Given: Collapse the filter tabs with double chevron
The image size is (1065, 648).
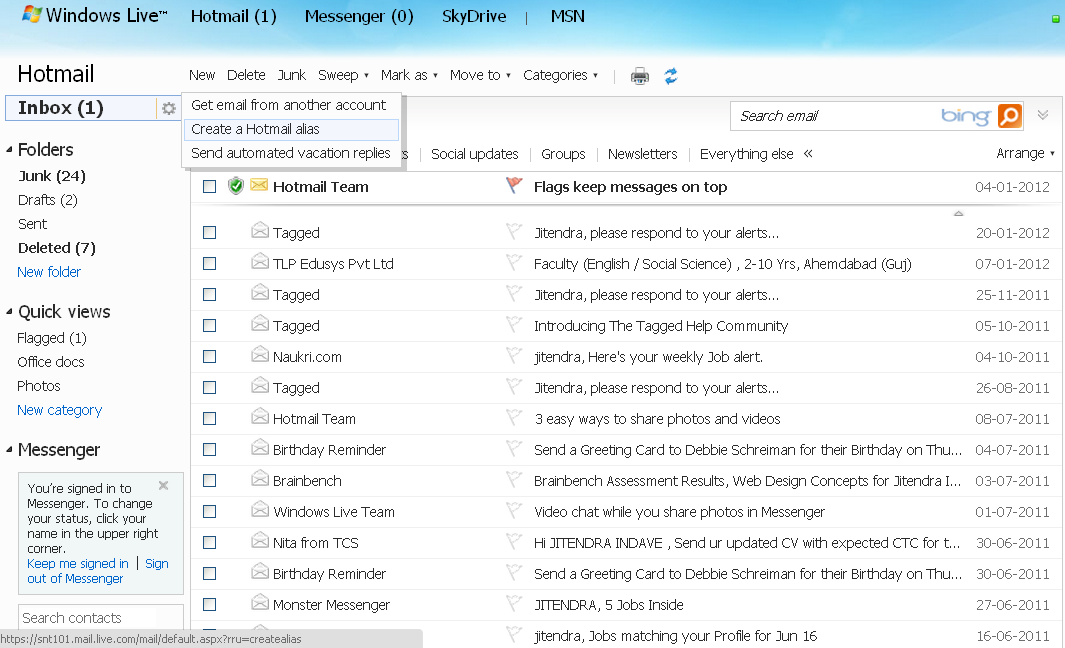Looking at the screenshot, I should tap(808, 154).
